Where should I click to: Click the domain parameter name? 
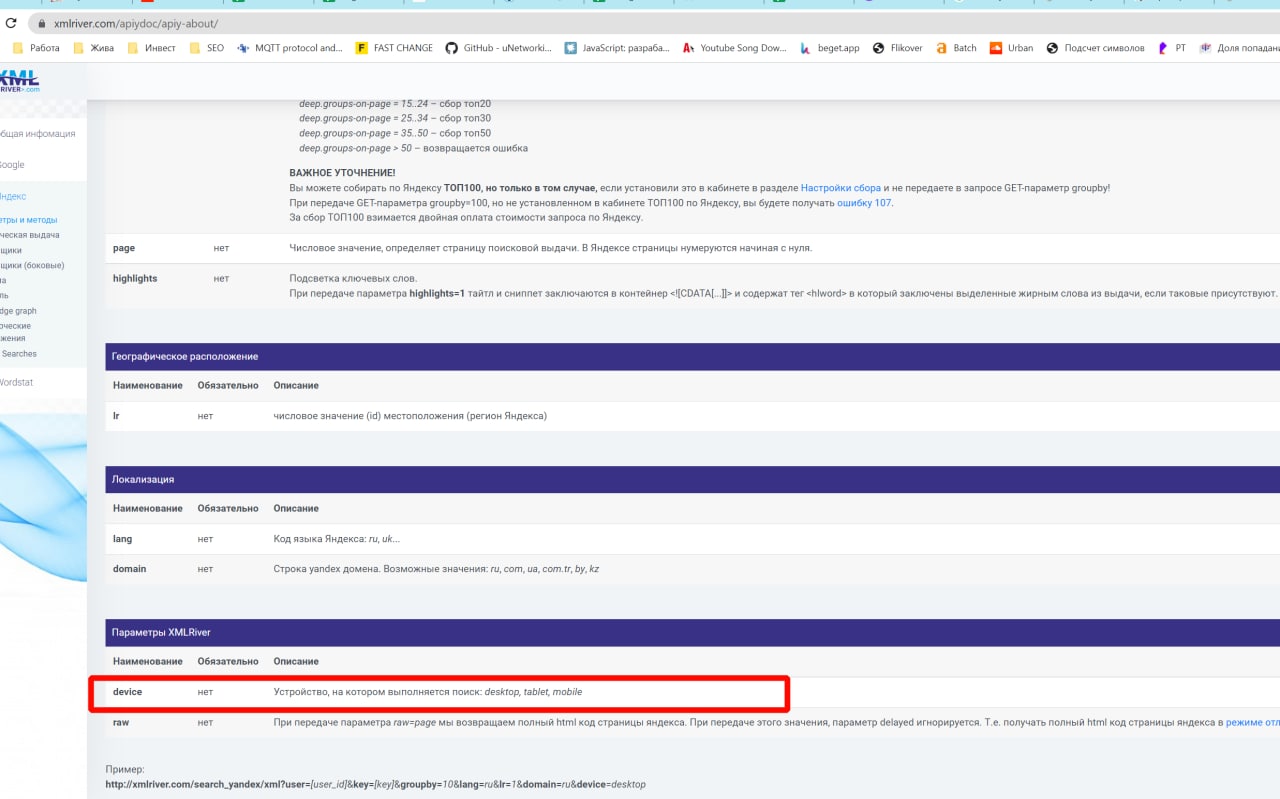click(129, 569)
